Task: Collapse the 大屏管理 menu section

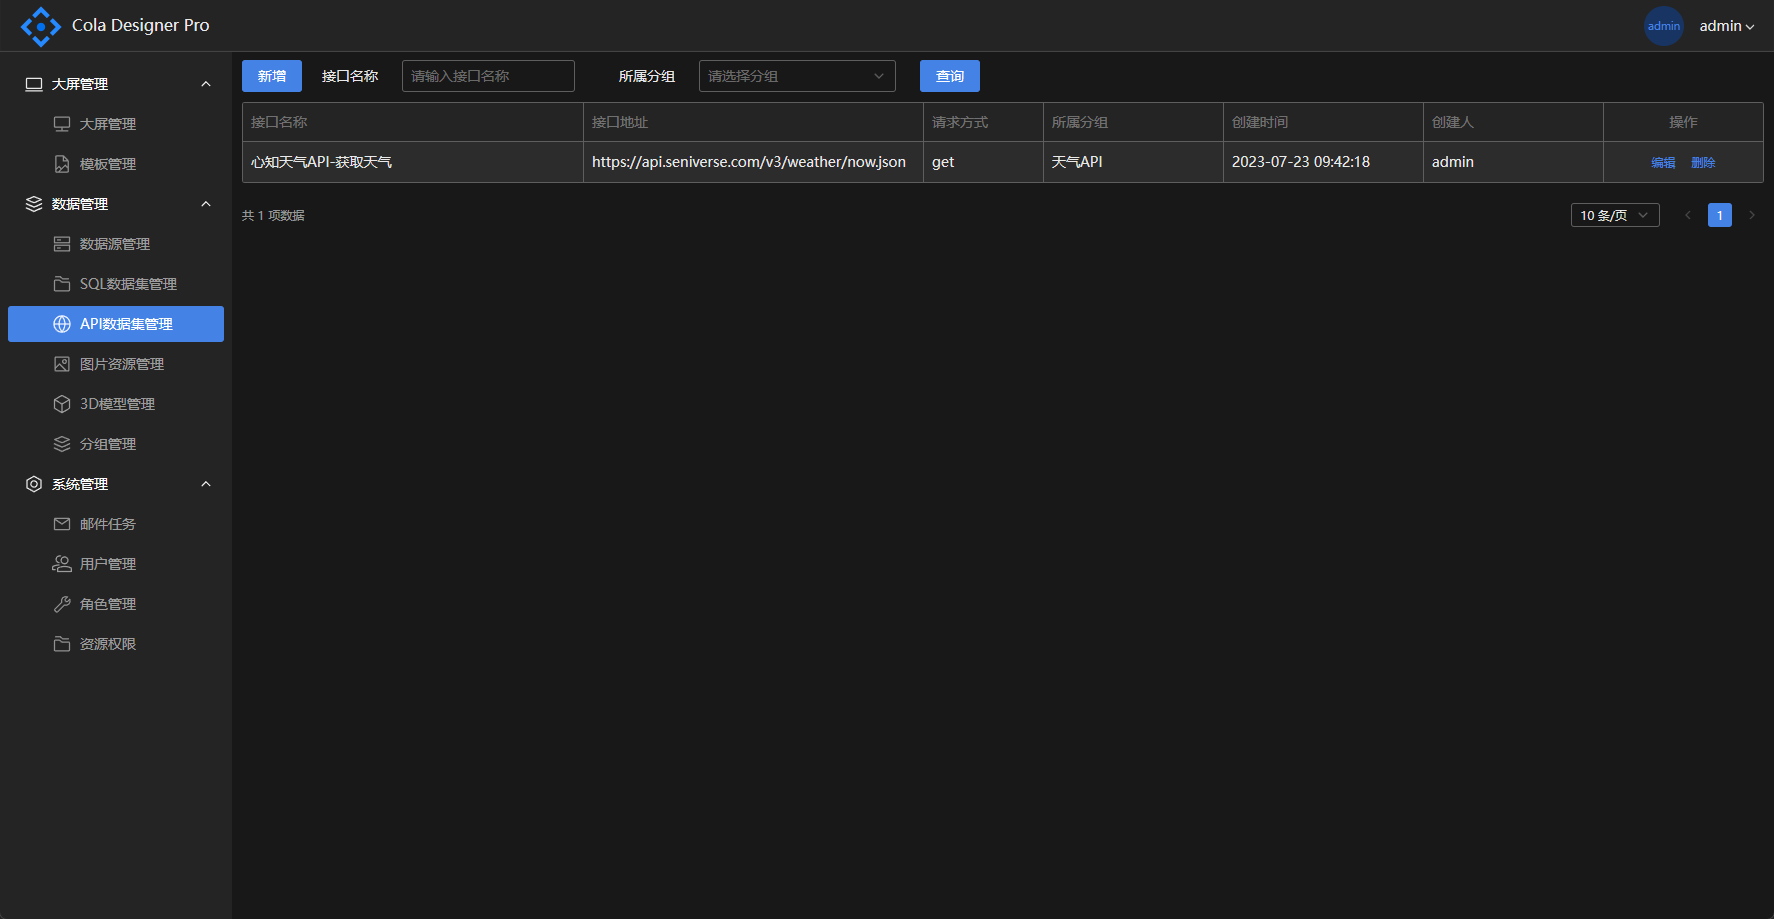Action: [206, 84]
